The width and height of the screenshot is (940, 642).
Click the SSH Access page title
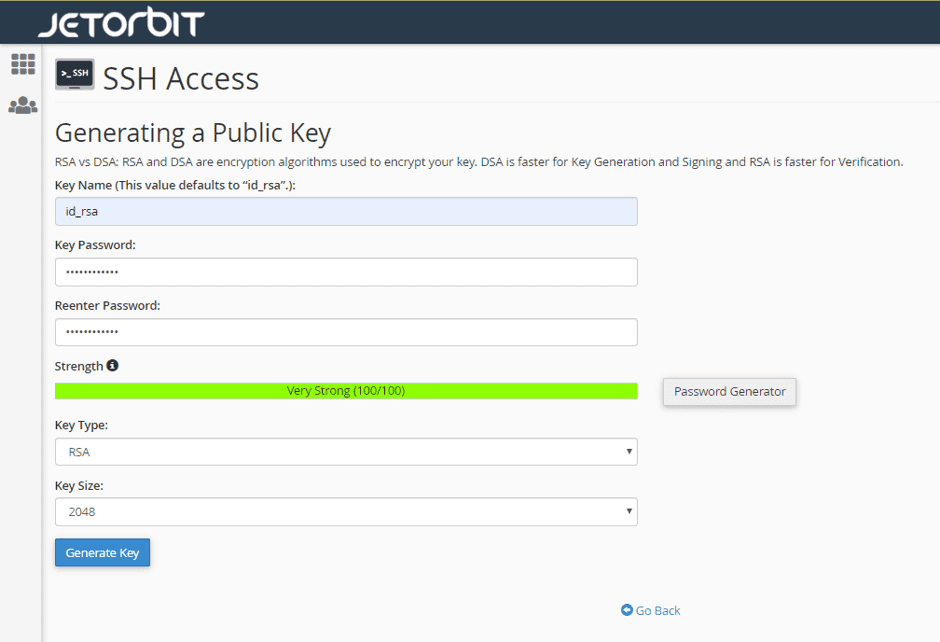(x=180, y=79)
